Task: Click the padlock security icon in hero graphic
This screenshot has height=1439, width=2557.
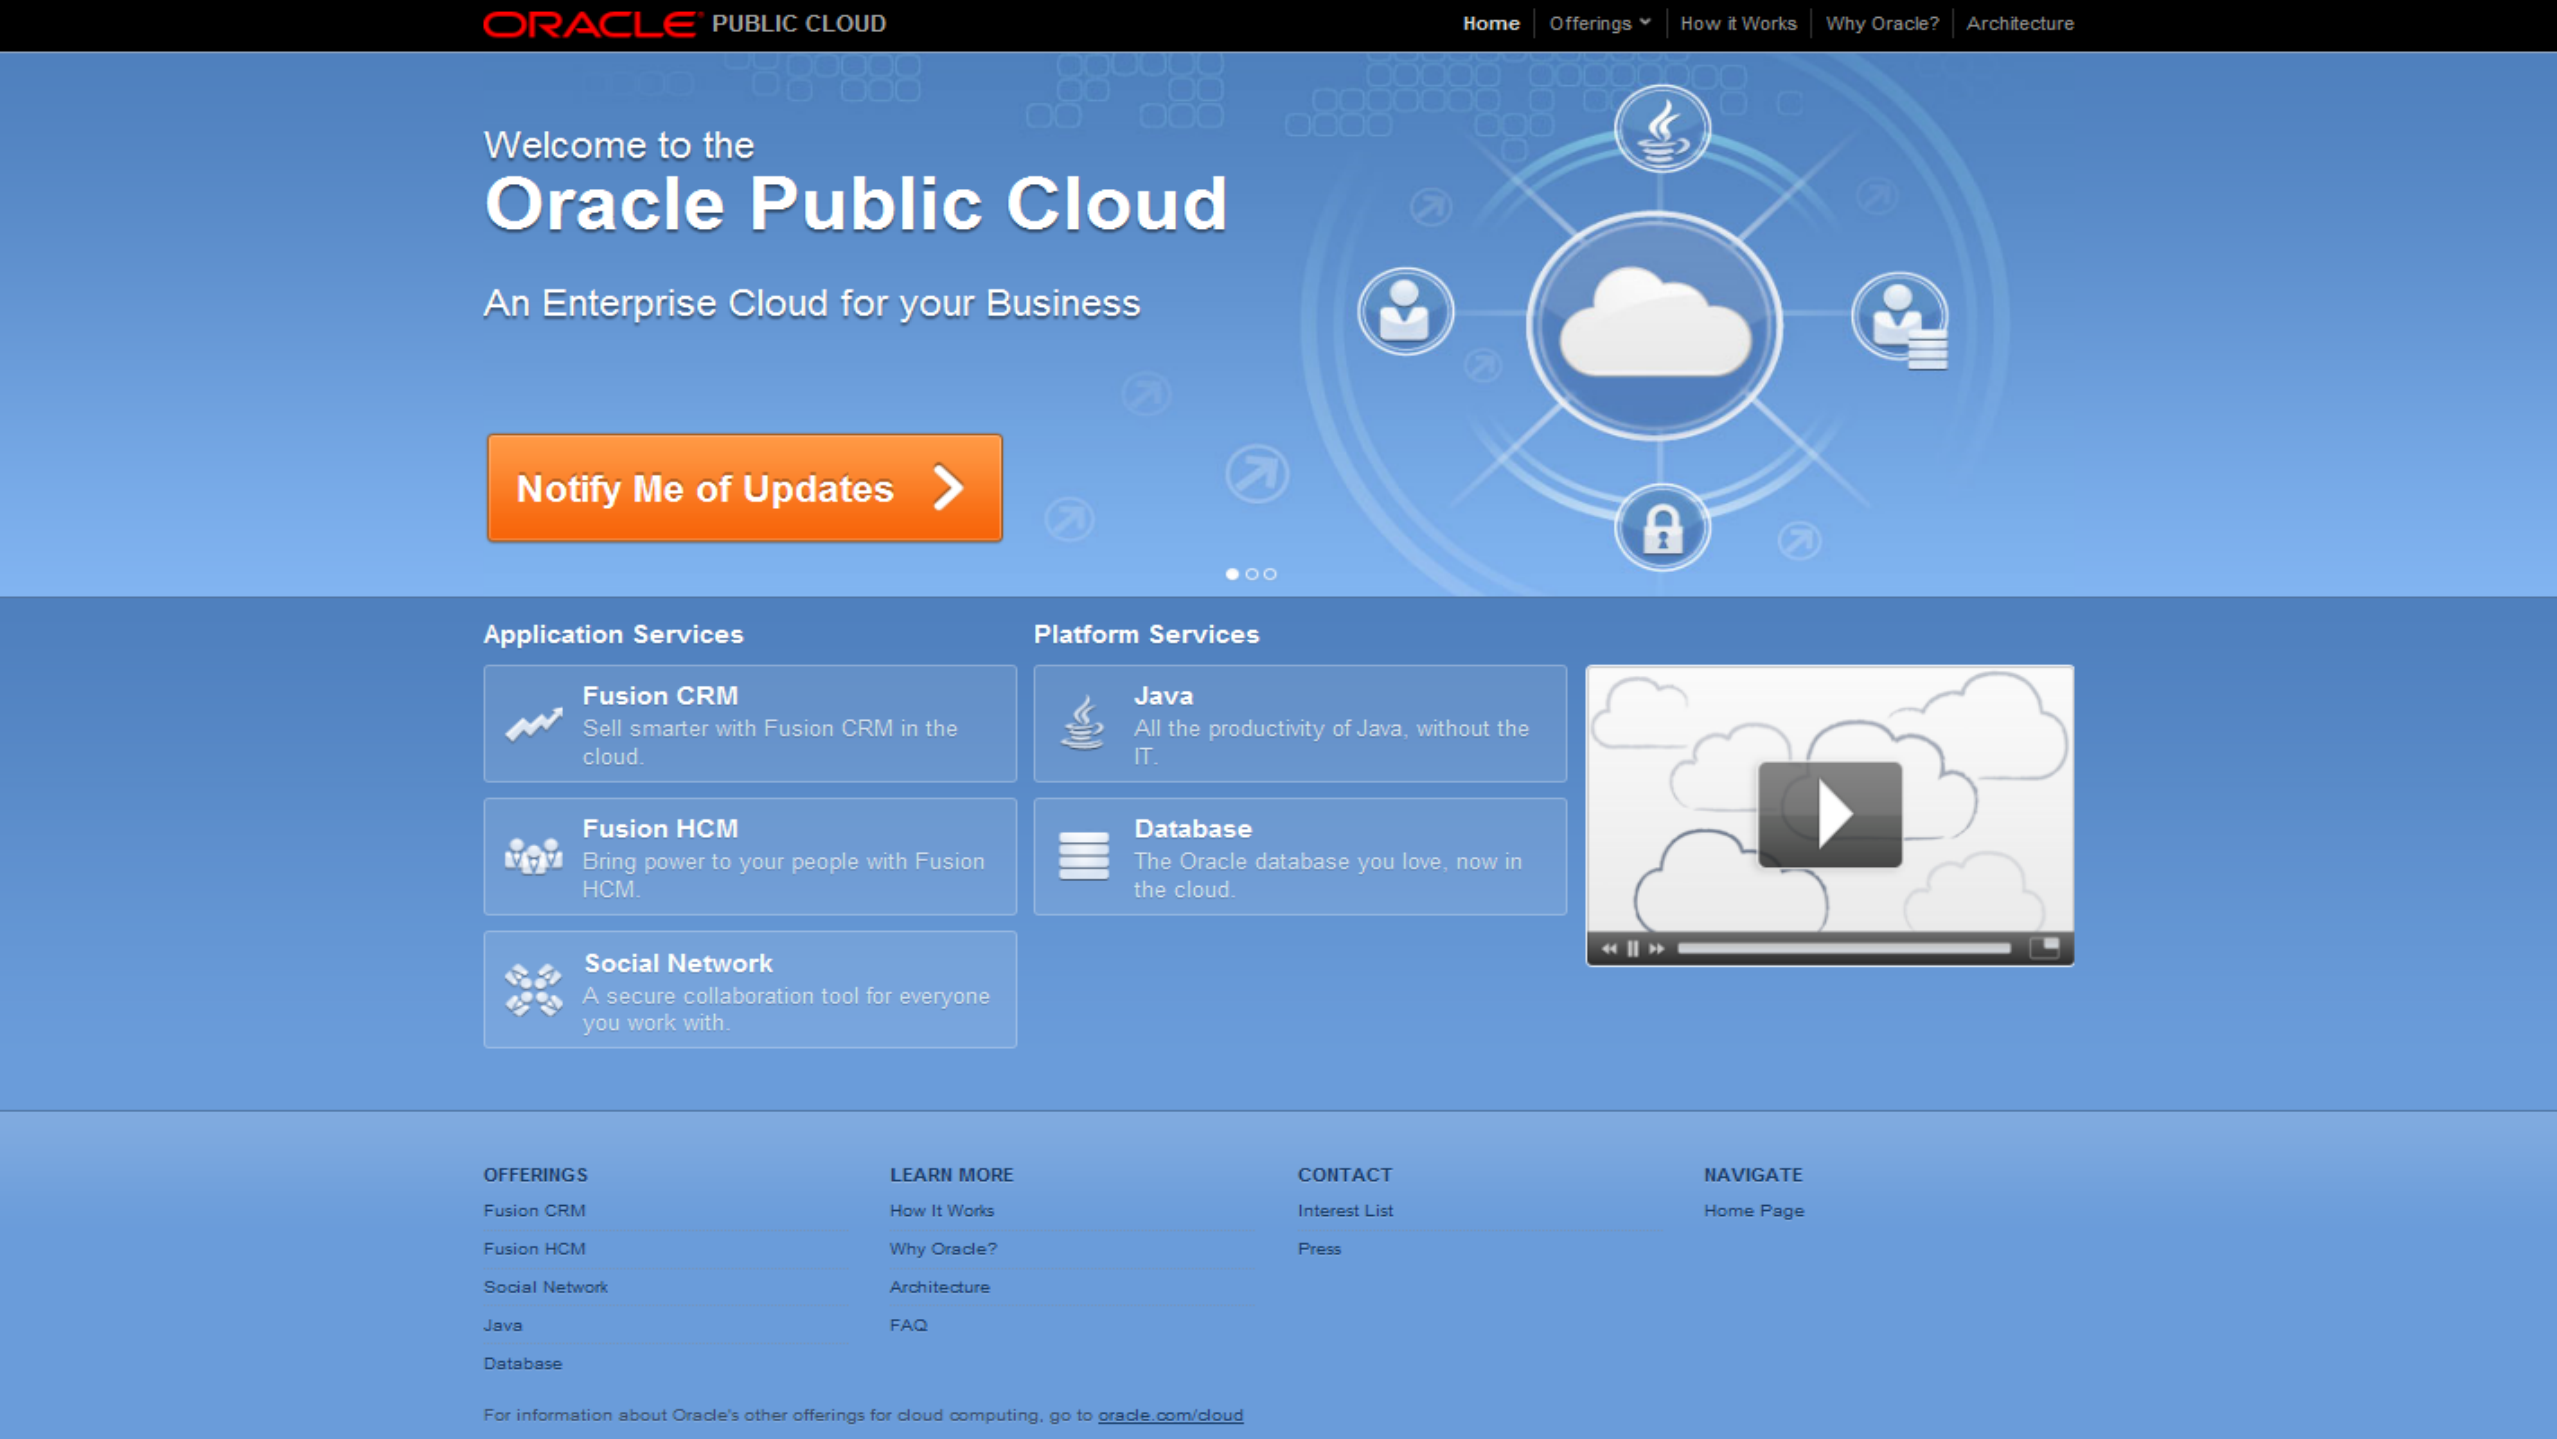Action: pos(1661,528)
